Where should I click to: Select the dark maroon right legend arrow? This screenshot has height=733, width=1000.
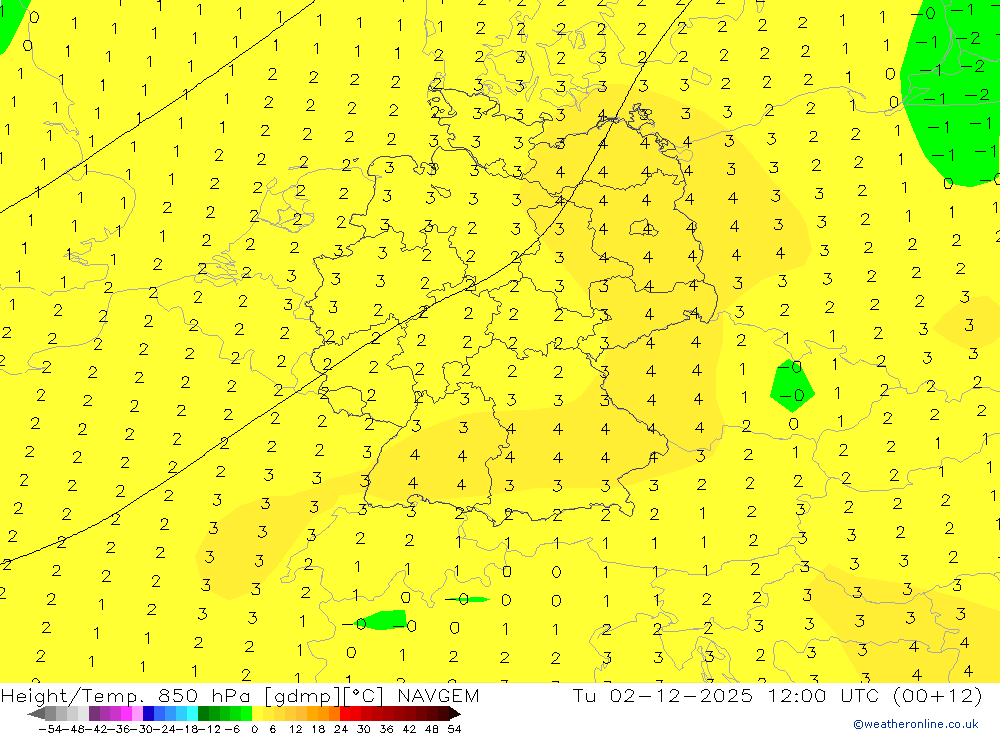pyautogui.click(x=454, y=713)
